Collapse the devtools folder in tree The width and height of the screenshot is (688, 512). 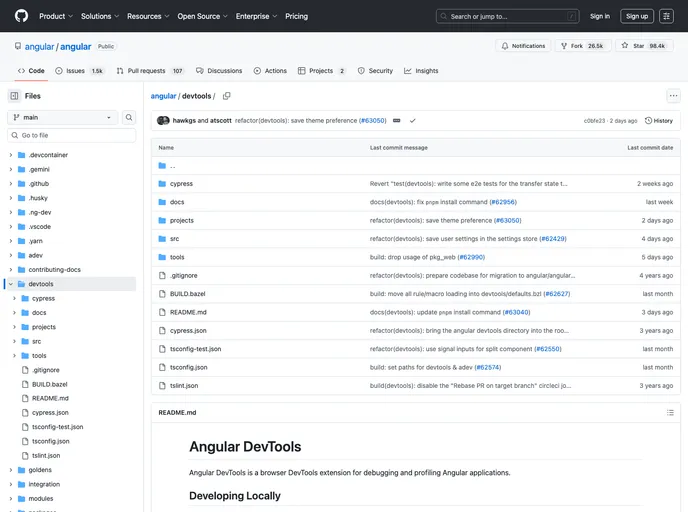[x=11, y=284]
